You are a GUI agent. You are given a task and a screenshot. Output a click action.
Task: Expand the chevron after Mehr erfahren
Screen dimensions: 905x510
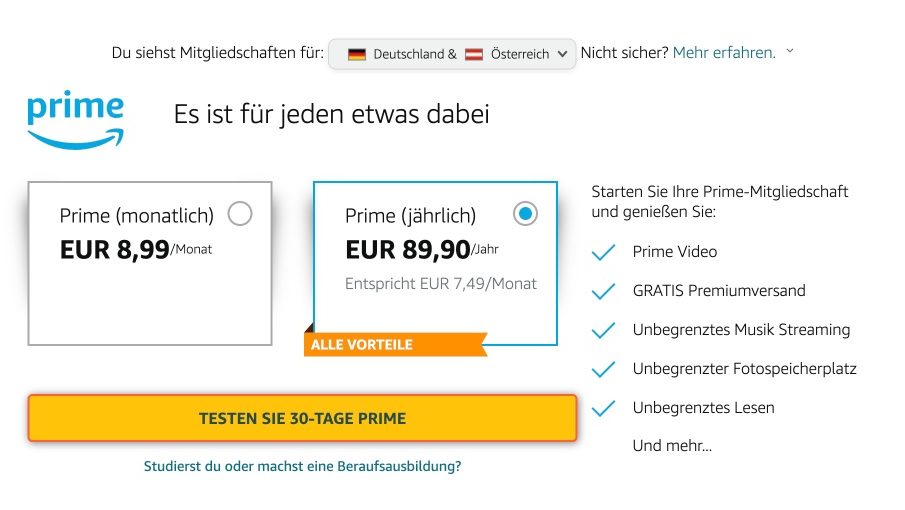click(x=790, y=50)
